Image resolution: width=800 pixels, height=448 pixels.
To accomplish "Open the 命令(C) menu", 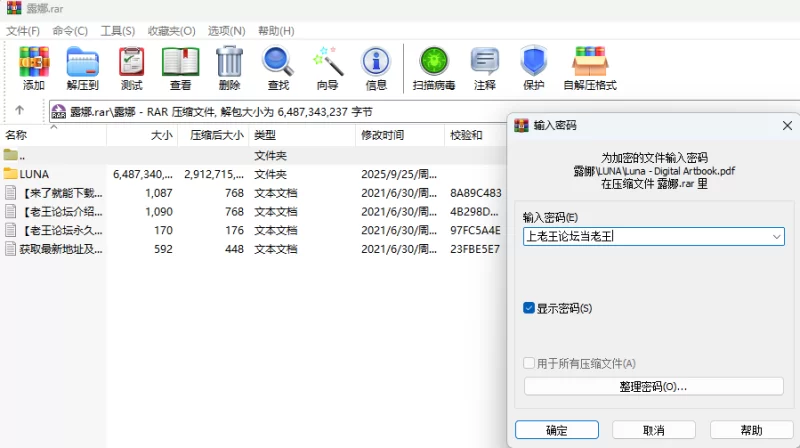I will (x=70, y=31).
